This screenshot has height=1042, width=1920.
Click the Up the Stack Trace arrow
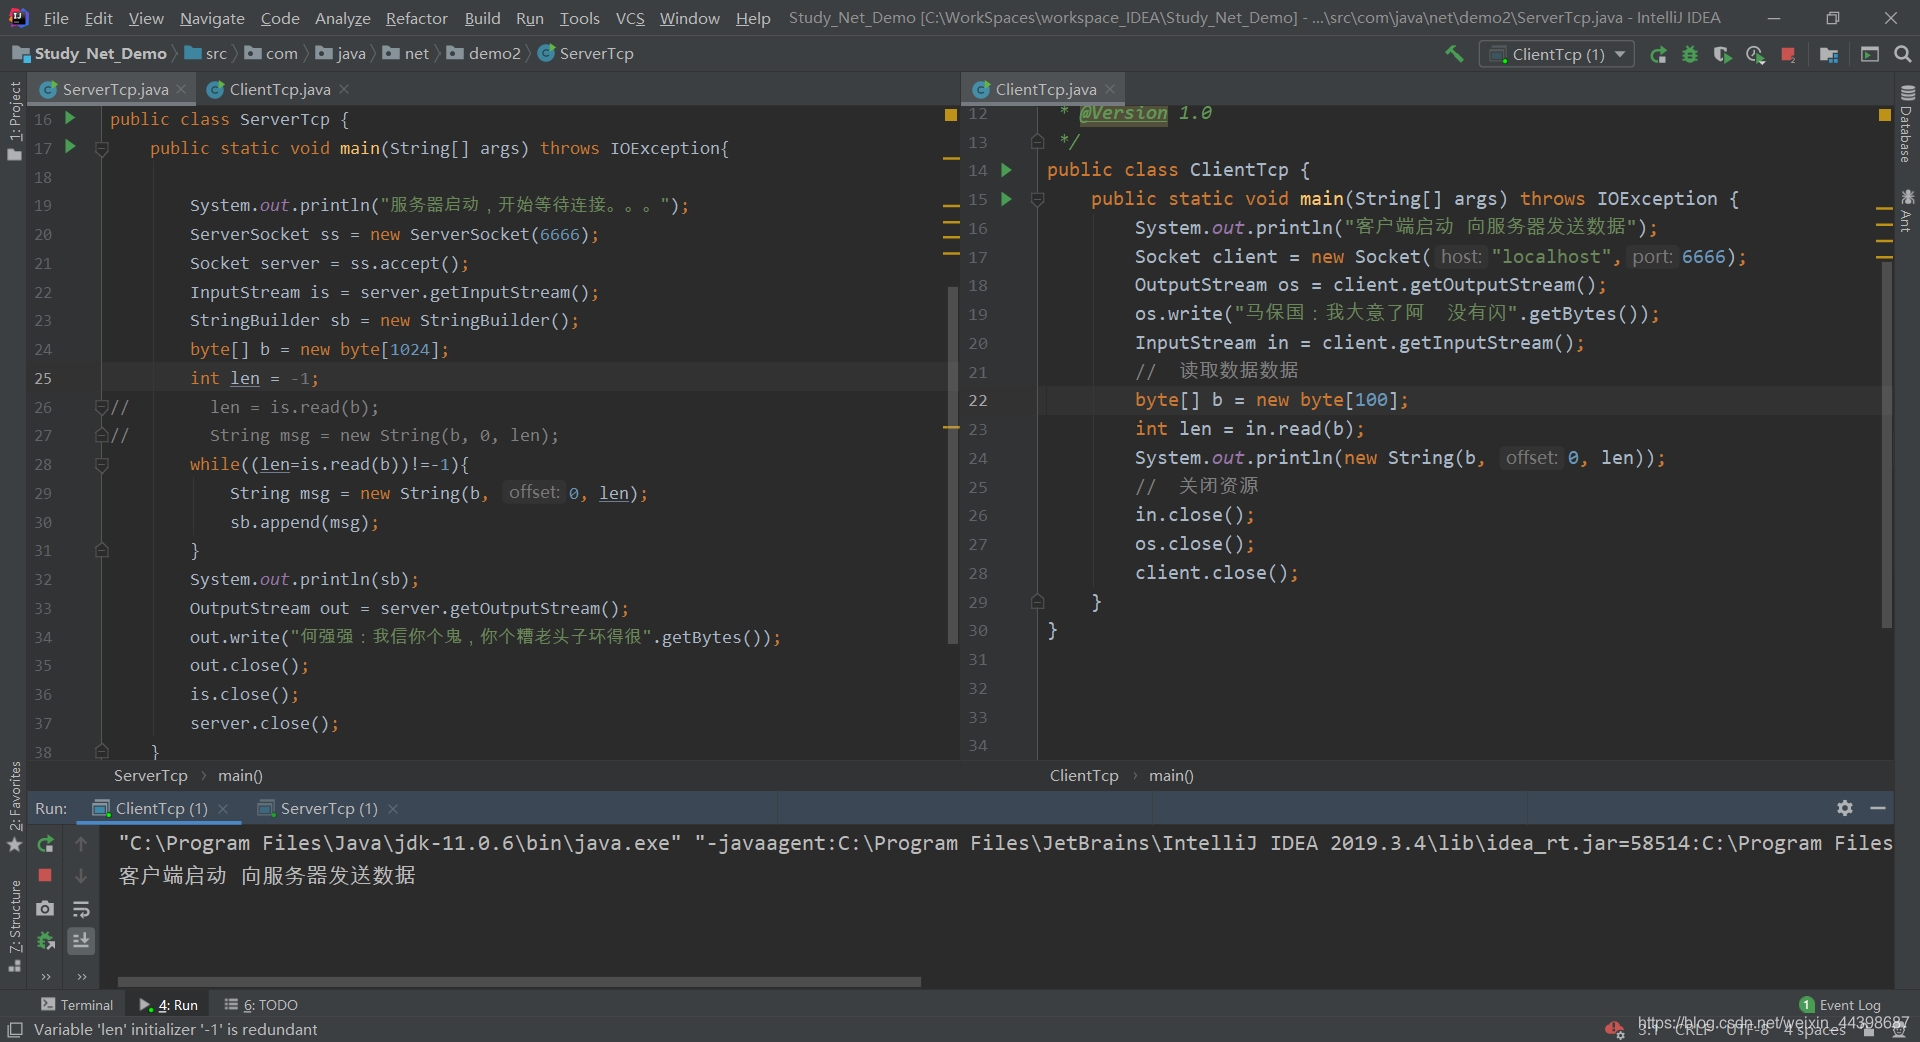[81, 844]
